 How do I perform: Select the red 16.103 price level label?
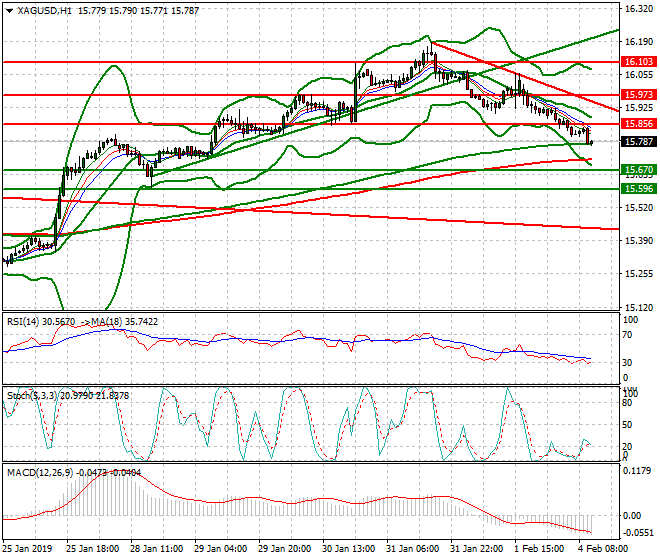point(639,61)
